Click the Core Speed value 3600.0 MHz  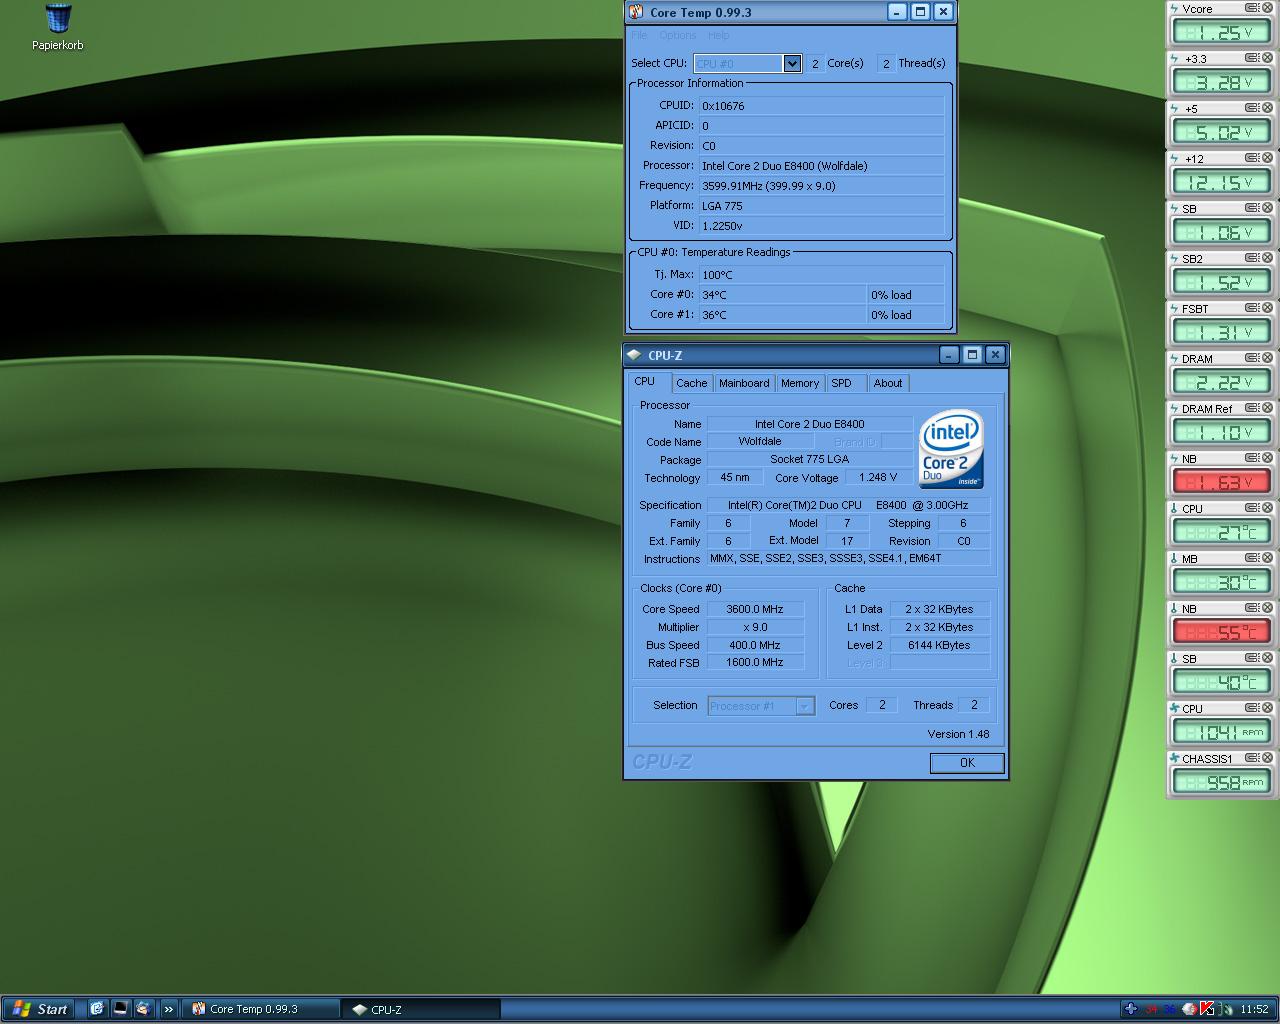coord(755,609)
